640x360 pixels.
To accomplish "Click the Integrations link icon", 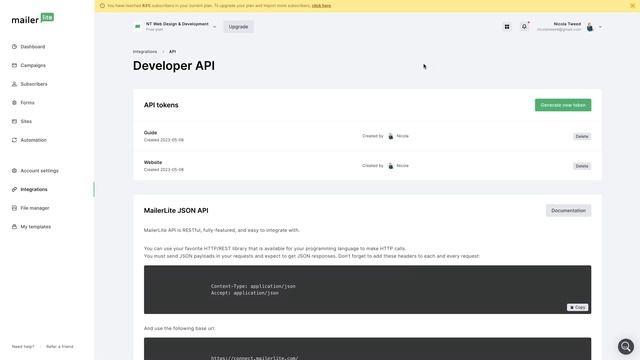I will pyautogui.click(x=14, y=189).
